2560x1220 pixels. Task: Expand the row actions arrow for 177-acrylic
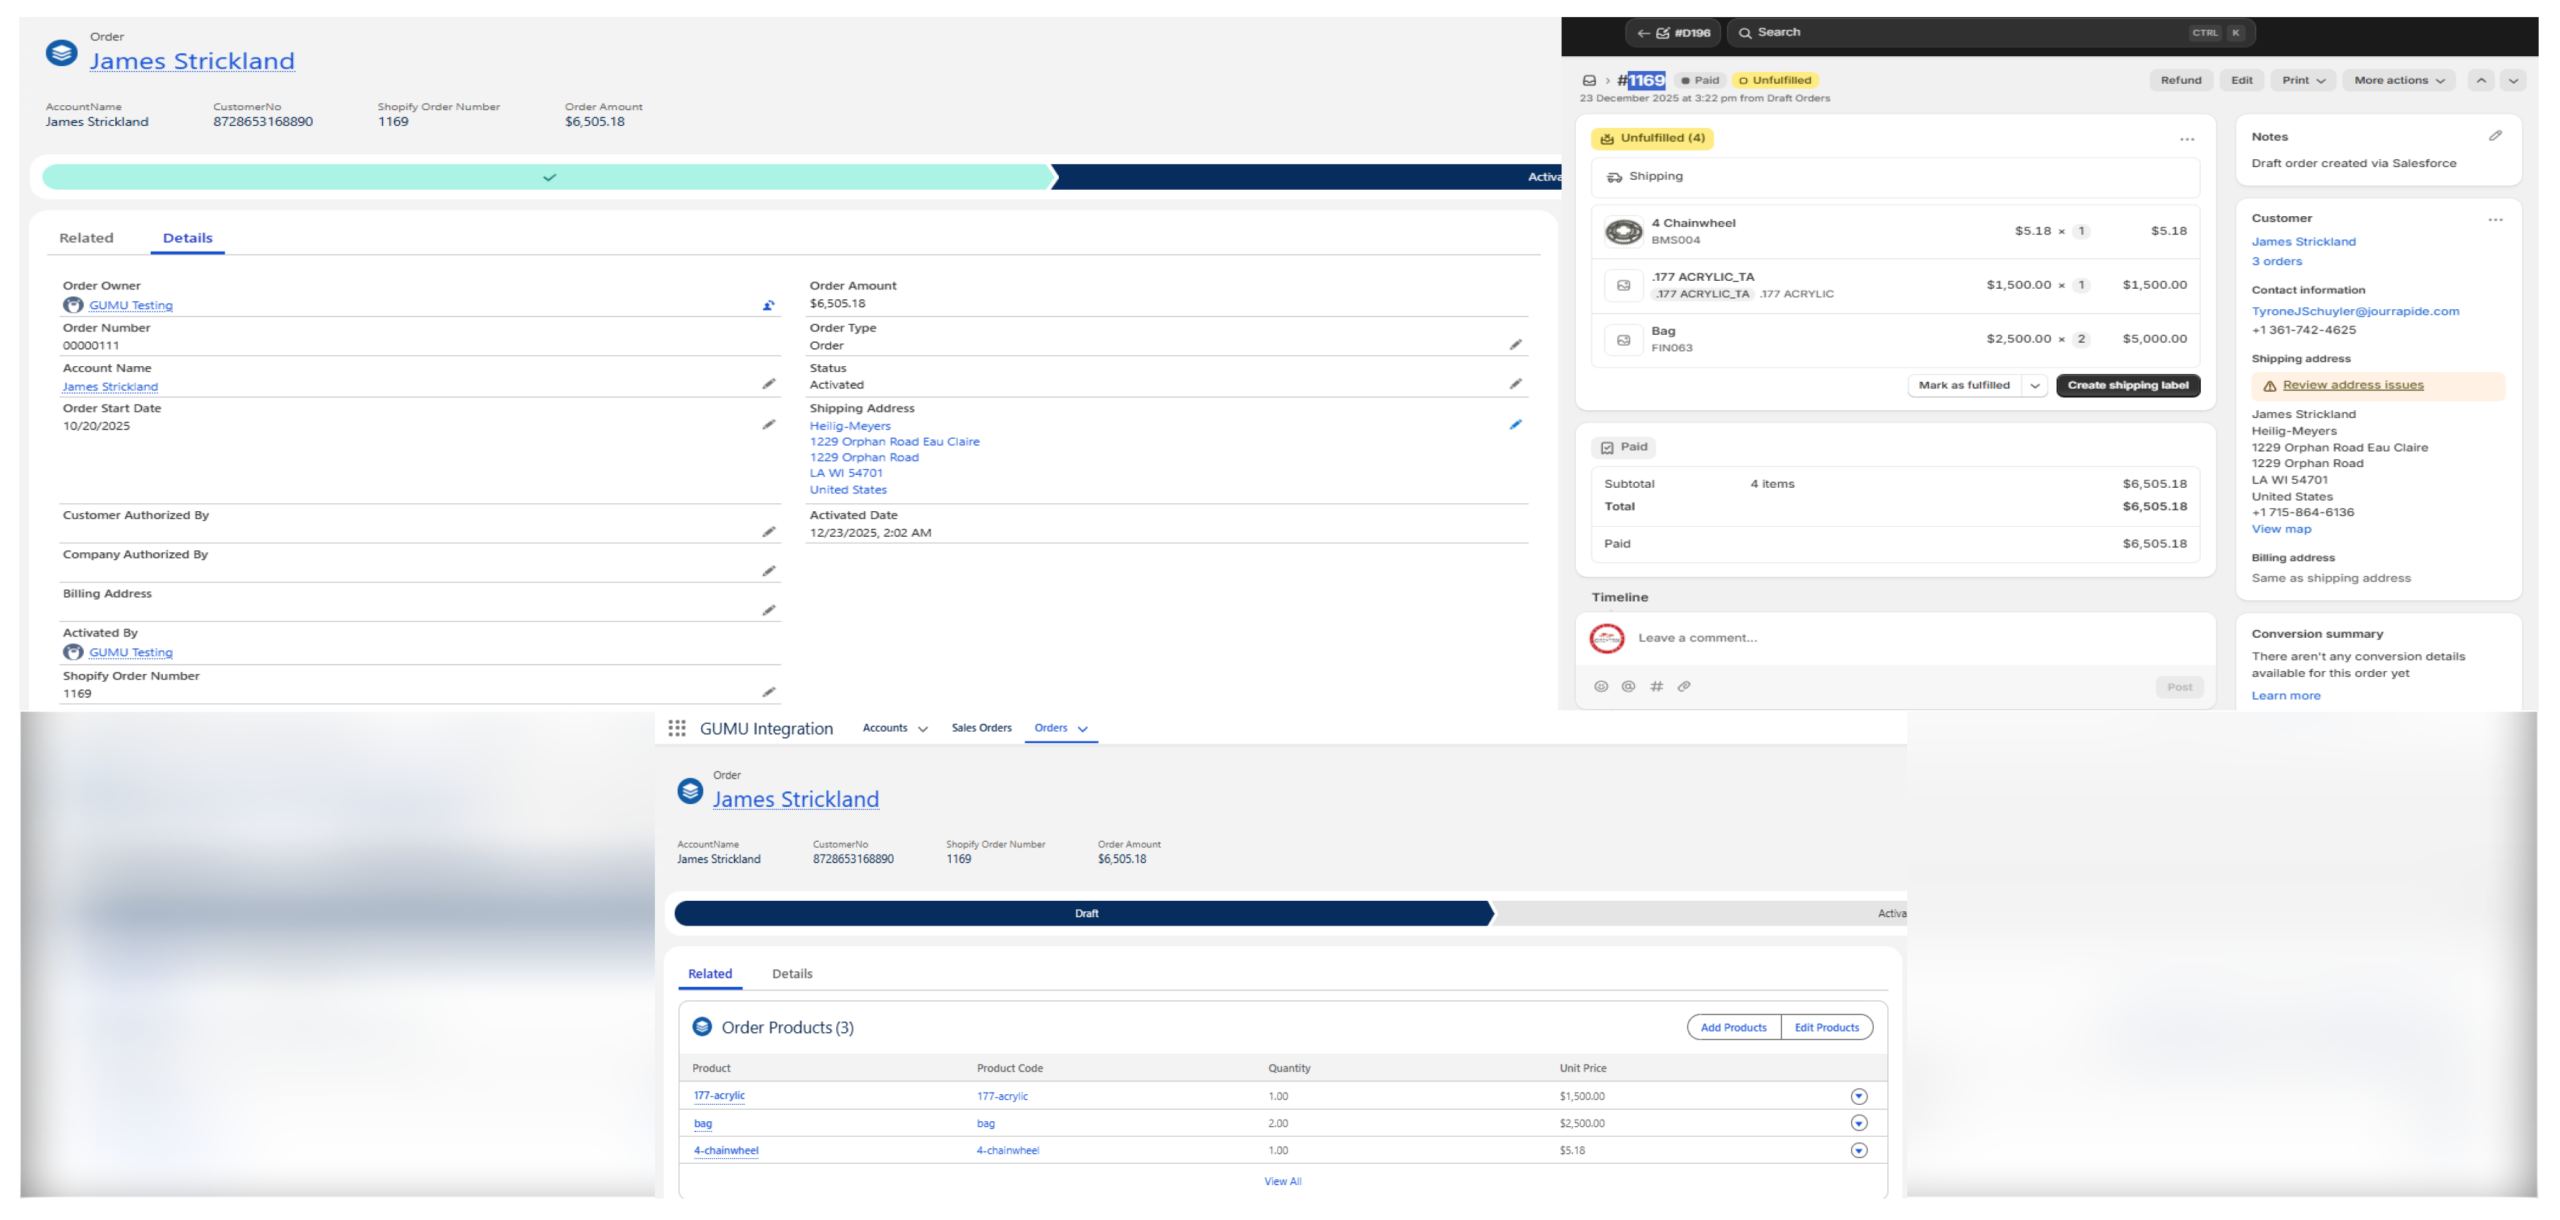click(1858, 1097)
